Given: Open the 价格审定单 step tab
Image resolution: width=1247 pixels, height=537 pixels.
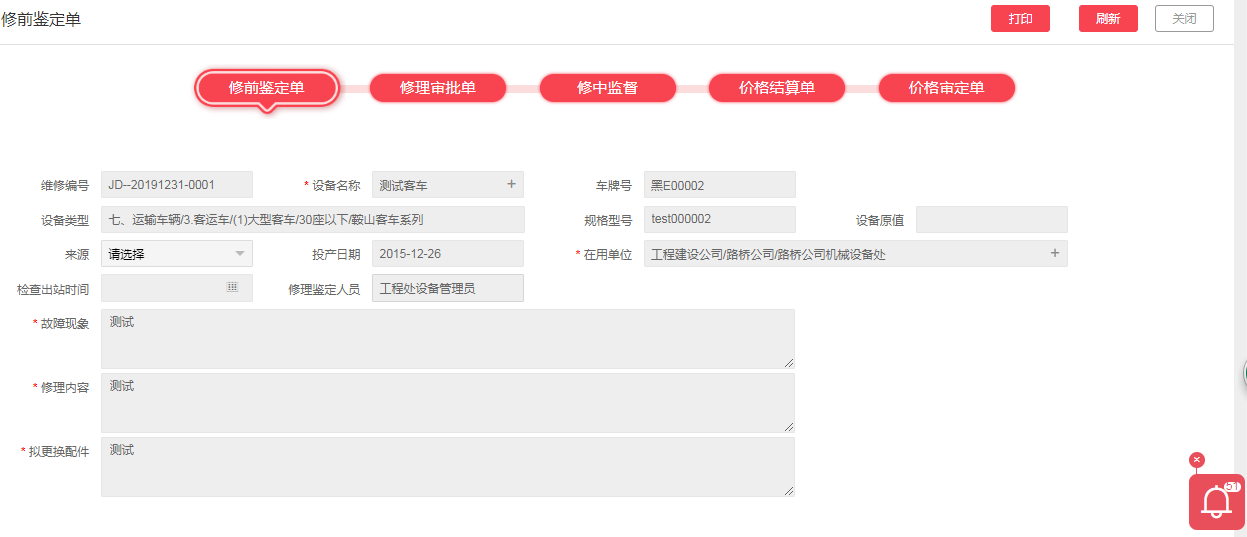Looking at the screenshot, I should [x=946, y=88].
